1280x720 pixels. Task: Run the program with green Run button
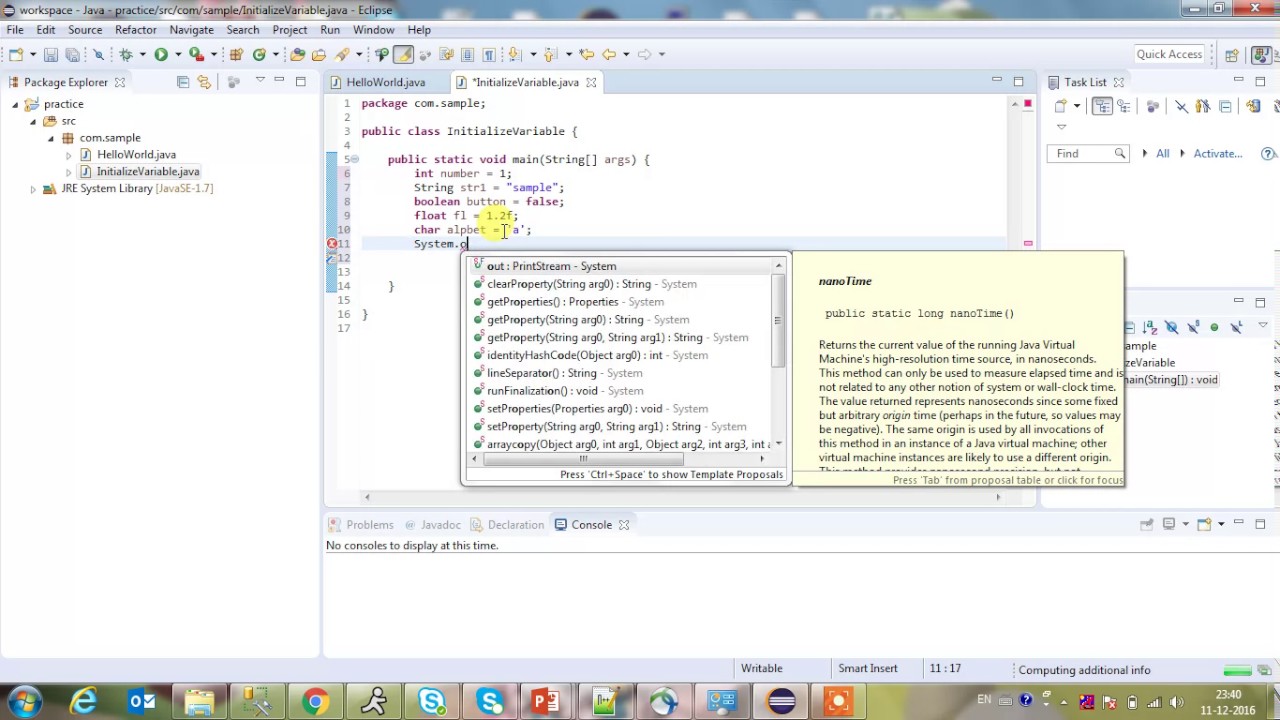[x=160, y=54]
